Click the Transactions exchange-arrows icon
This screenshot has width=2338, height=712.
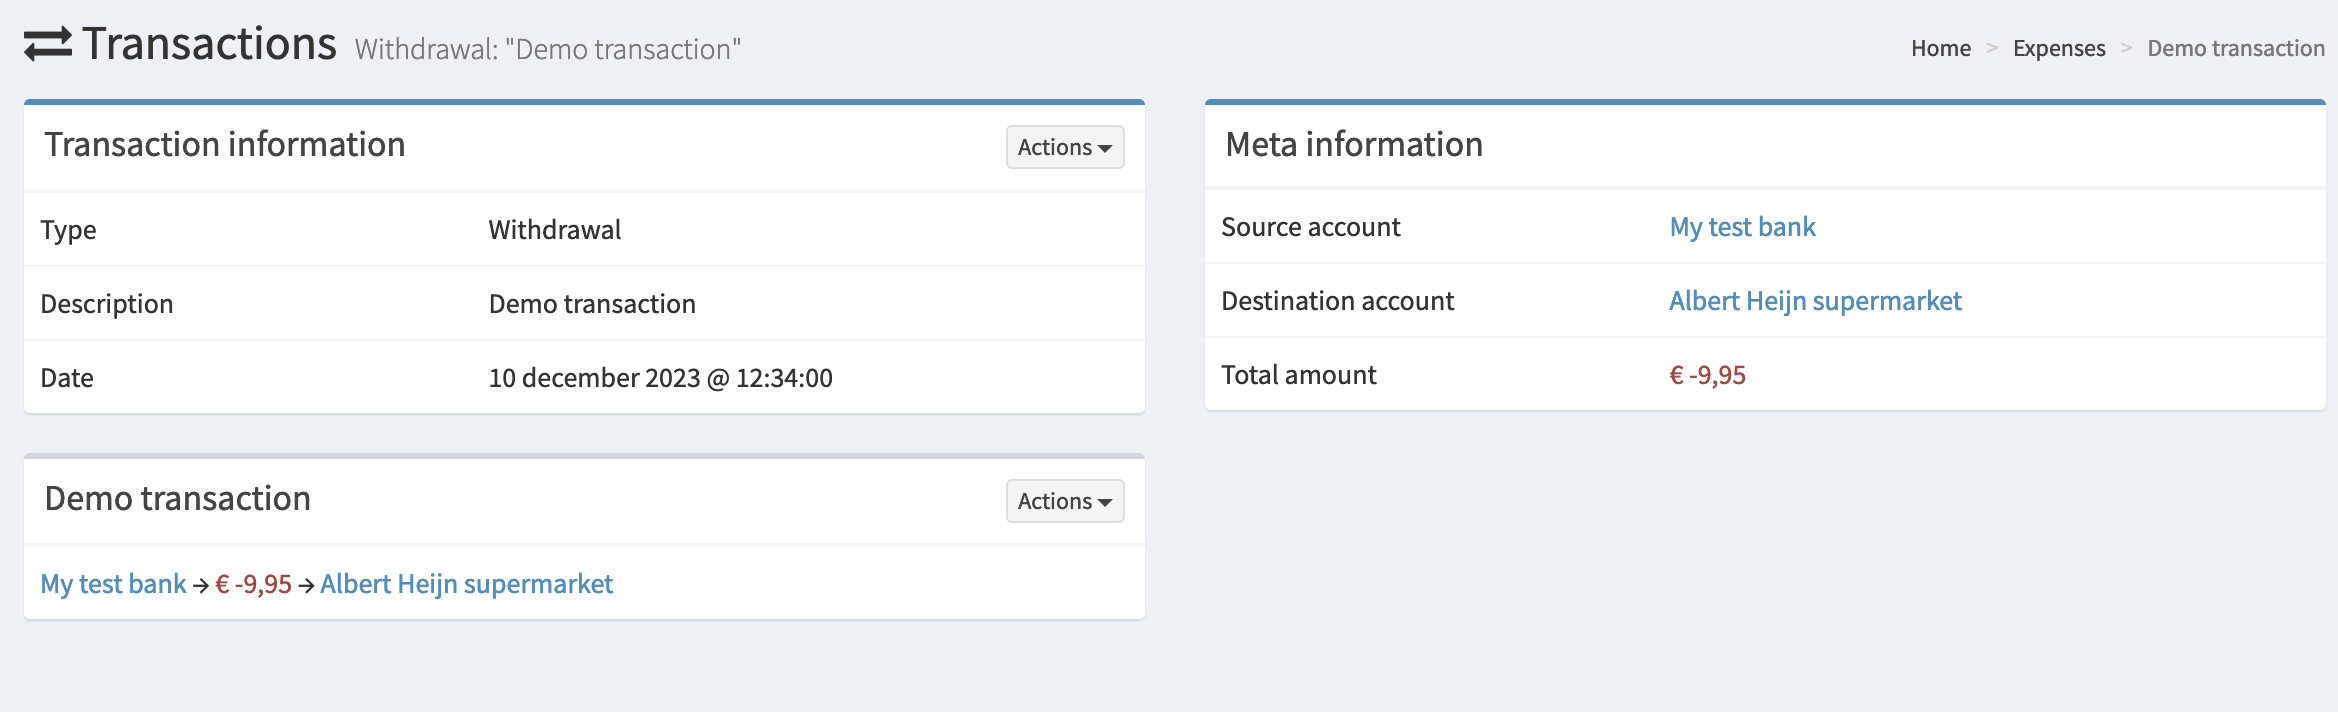click(48, 45)
